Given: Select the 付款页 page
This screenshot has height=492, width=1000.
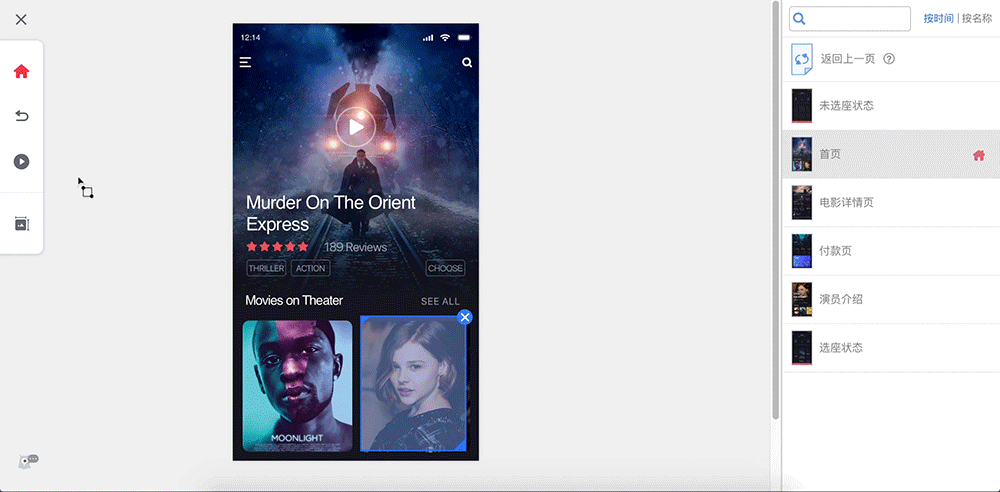Looking at the screenshot, I should [891, 251].
